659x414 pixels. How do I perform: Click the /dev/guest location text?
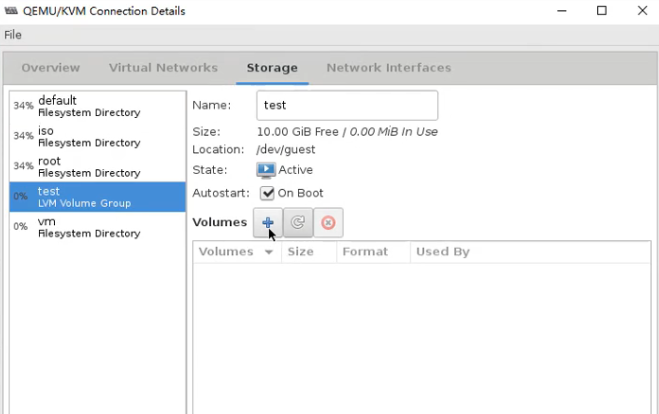[286, 150]
